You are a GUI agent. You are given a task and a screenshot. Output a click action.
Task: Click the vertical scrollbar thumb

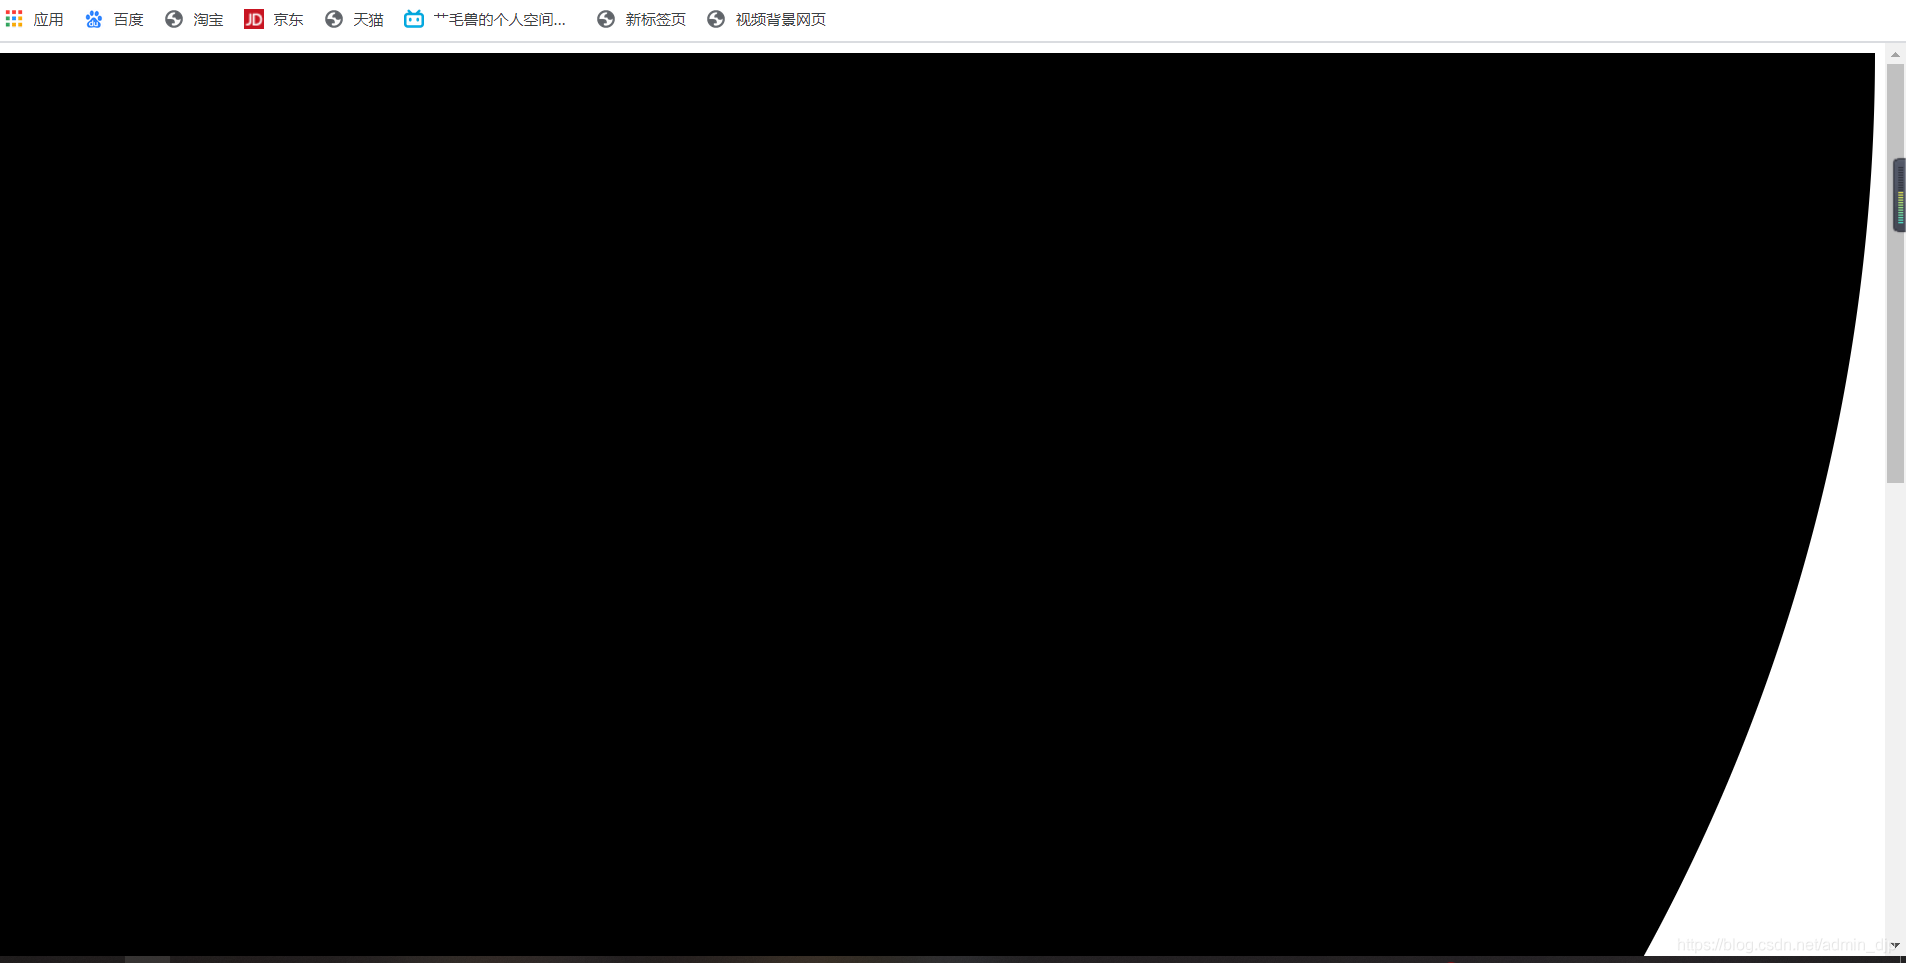[1895, 274]
